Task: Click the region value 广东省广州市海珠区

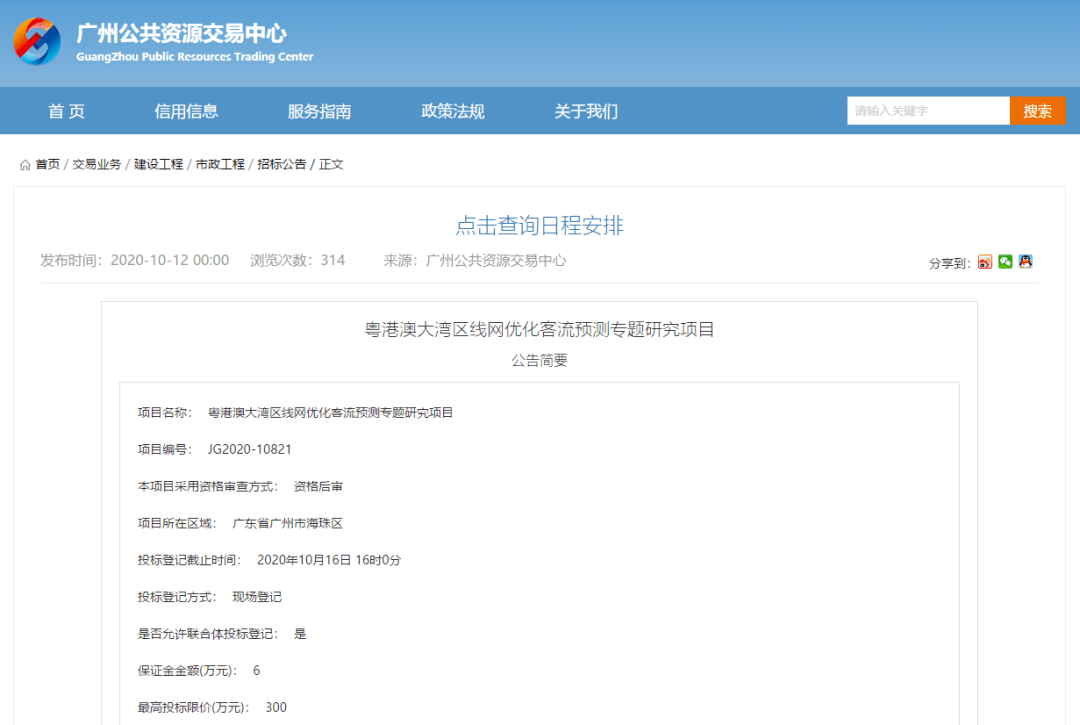Action: [287, 523]
